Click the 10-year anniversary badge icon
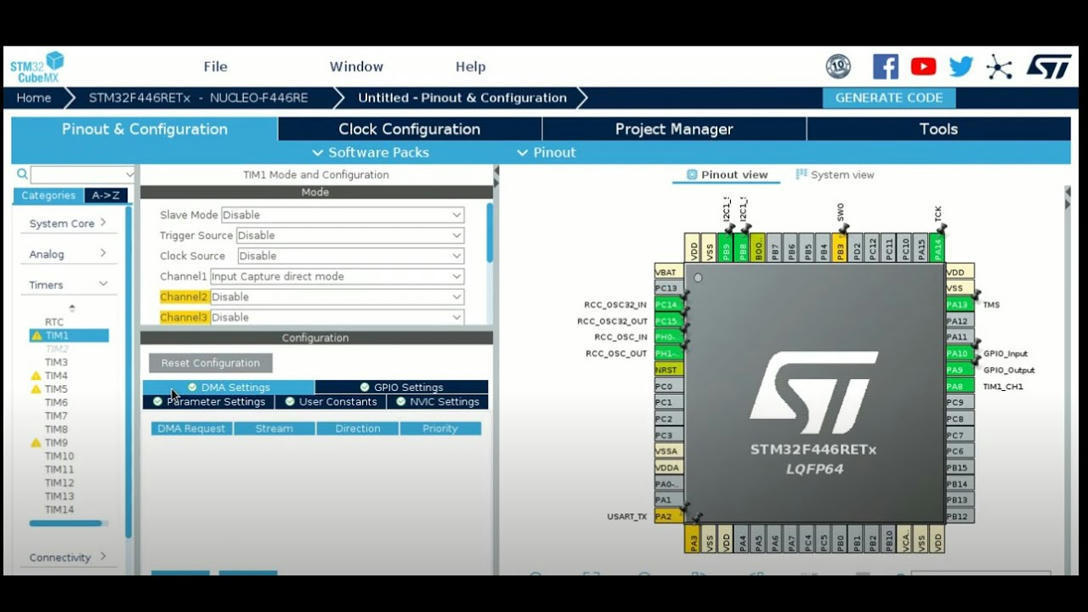Image resolution: width=1088 pixels, height=612 pixels. 838,66
